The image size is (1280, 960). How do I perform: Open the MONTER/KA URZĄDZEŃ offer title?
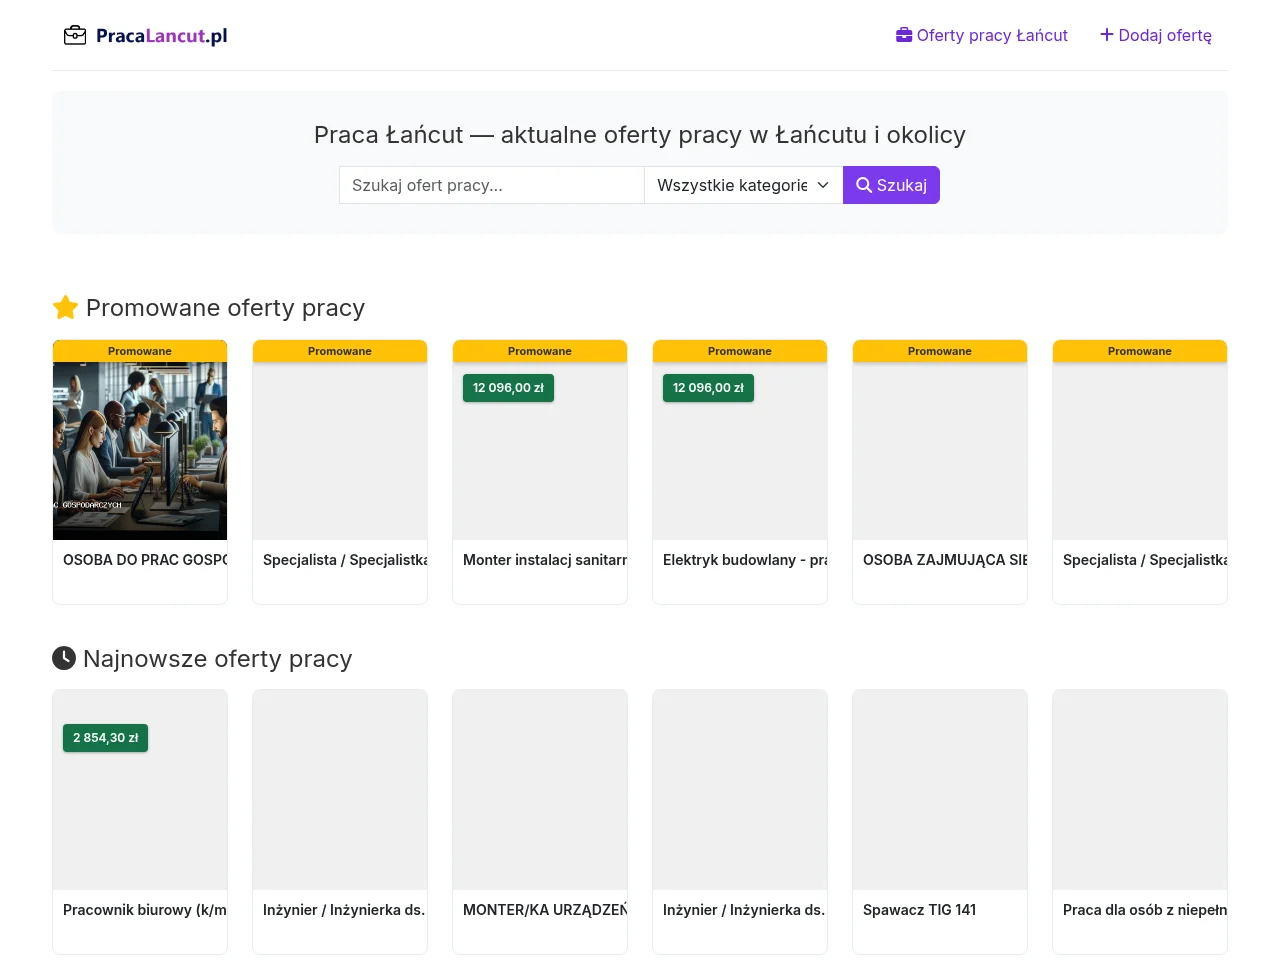point(545,910)
